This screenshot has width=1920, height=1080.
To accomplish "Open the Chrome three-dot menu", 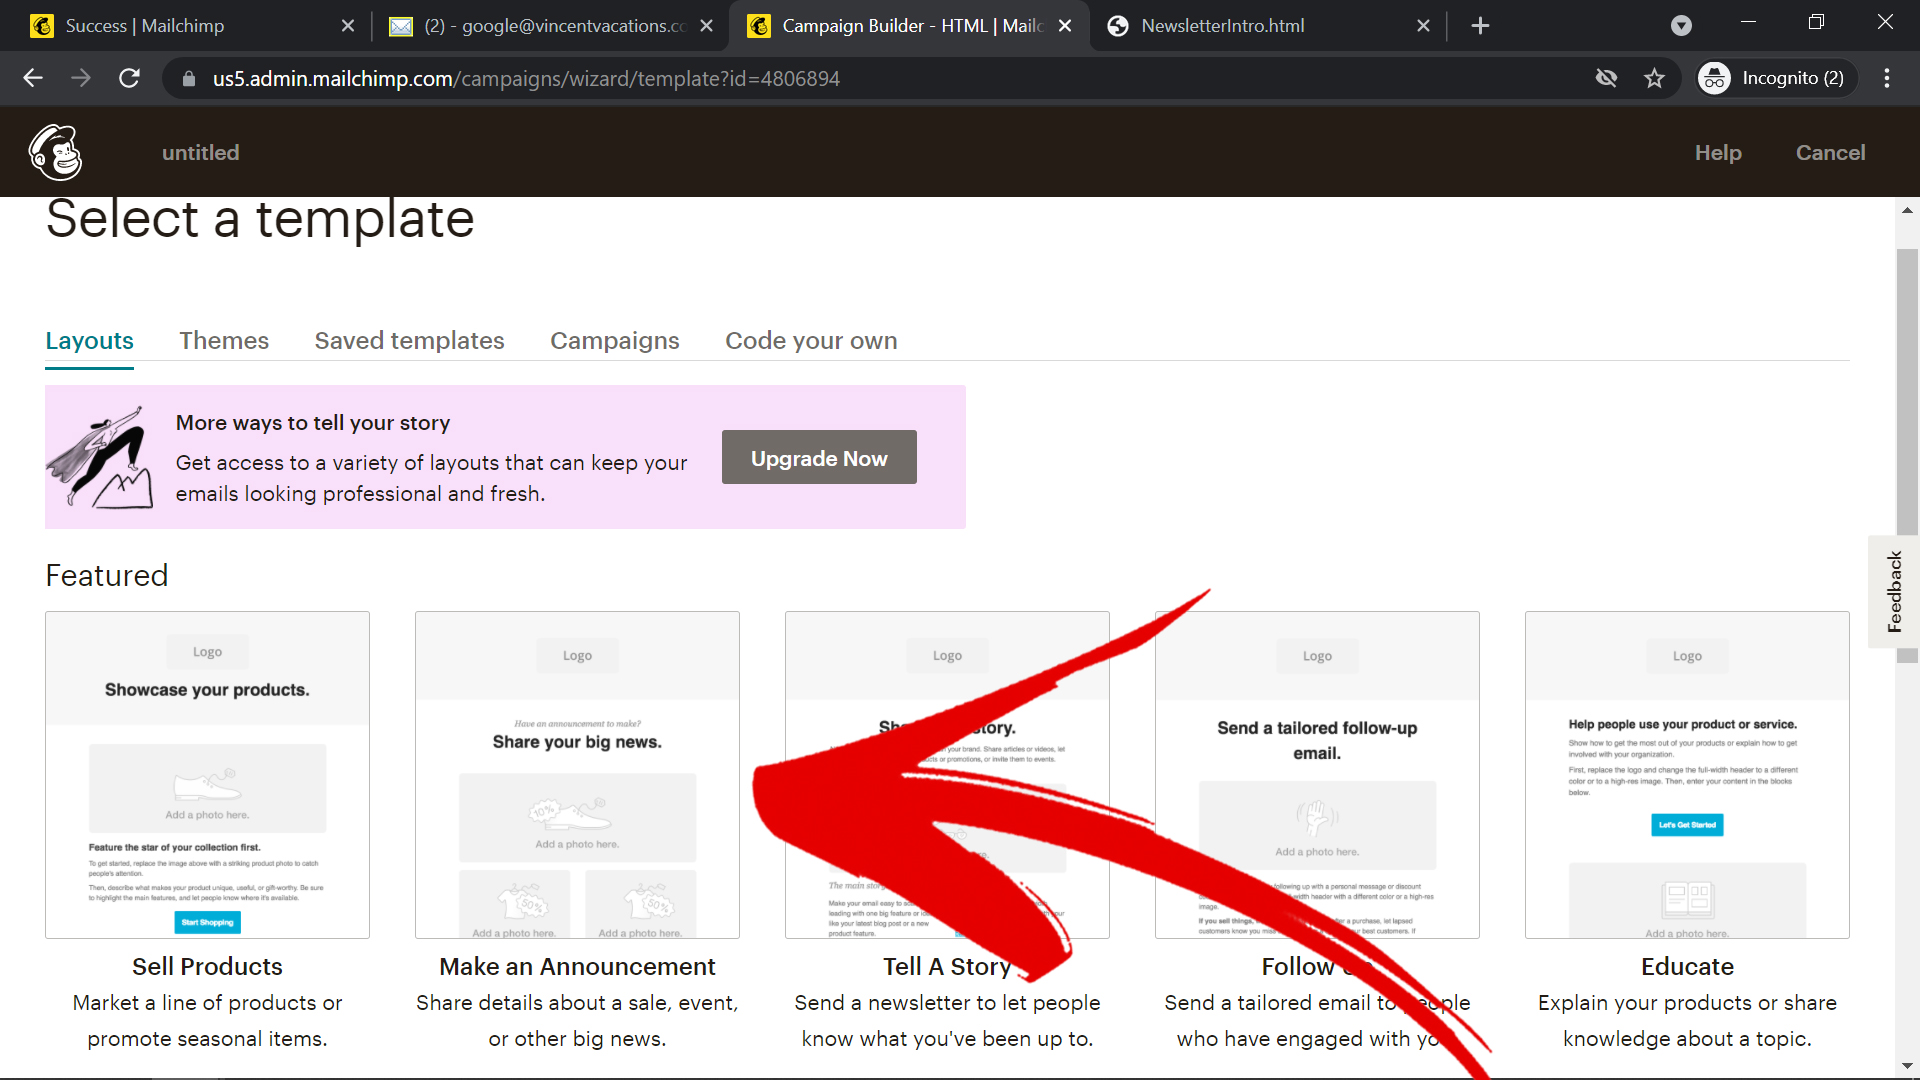I will click(x=1887, y=78).
